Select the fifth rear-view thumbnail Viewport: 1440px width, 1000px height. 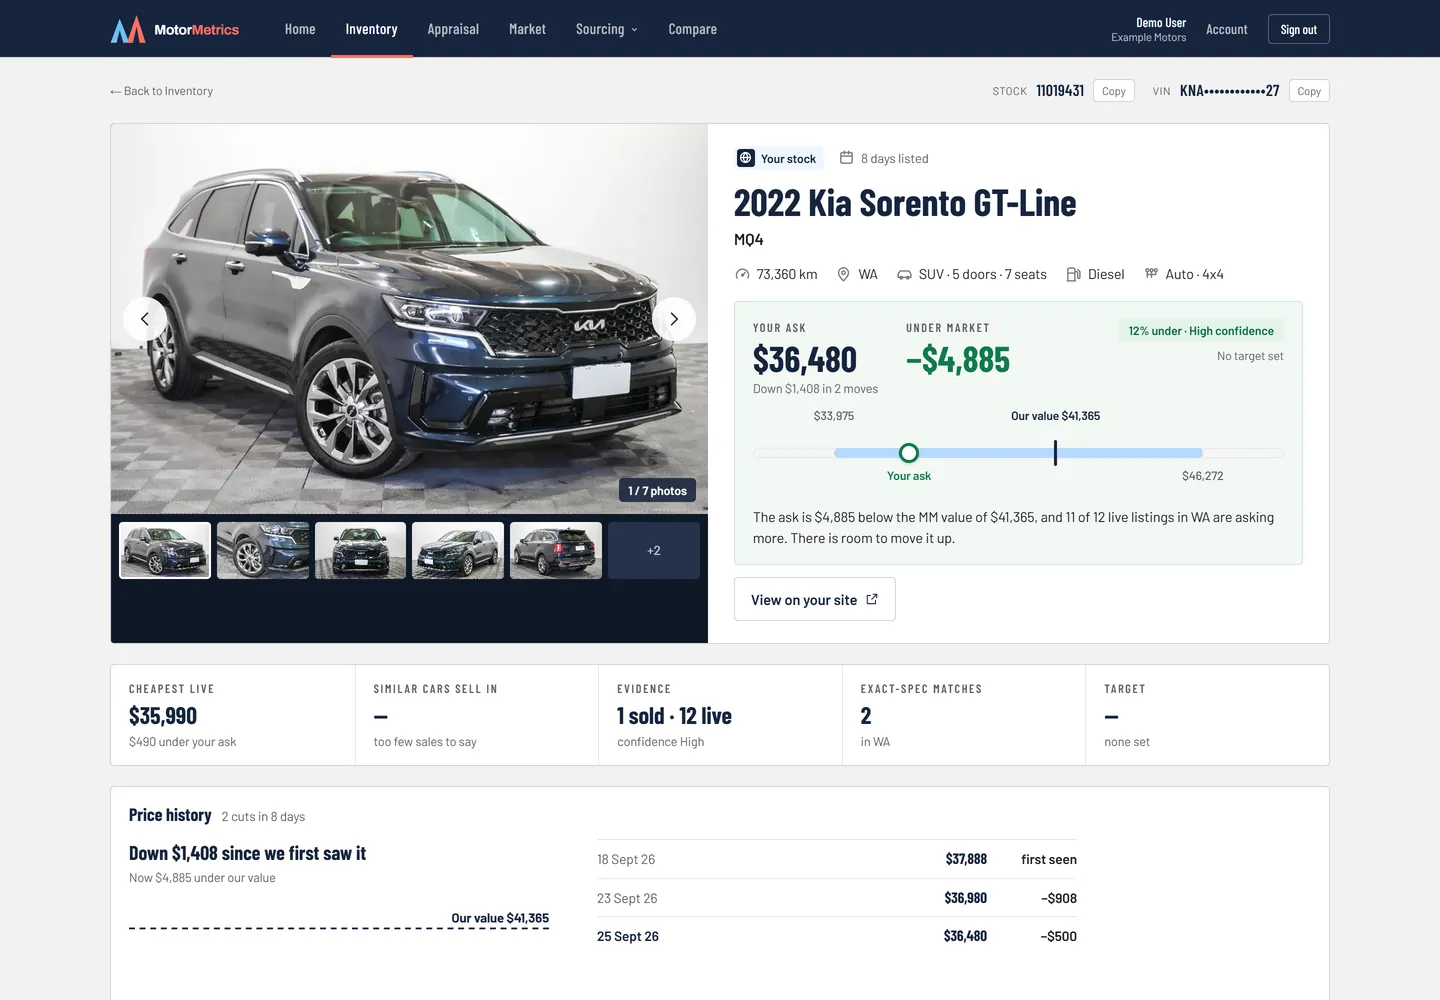556,550
